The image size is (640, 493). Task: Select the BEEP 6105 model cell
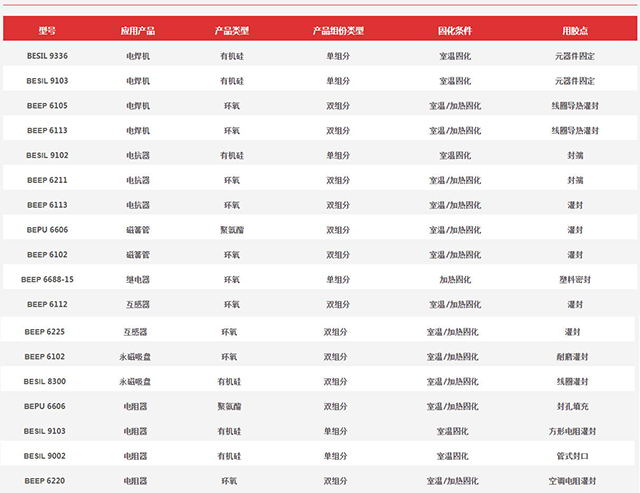coord(47,105)
